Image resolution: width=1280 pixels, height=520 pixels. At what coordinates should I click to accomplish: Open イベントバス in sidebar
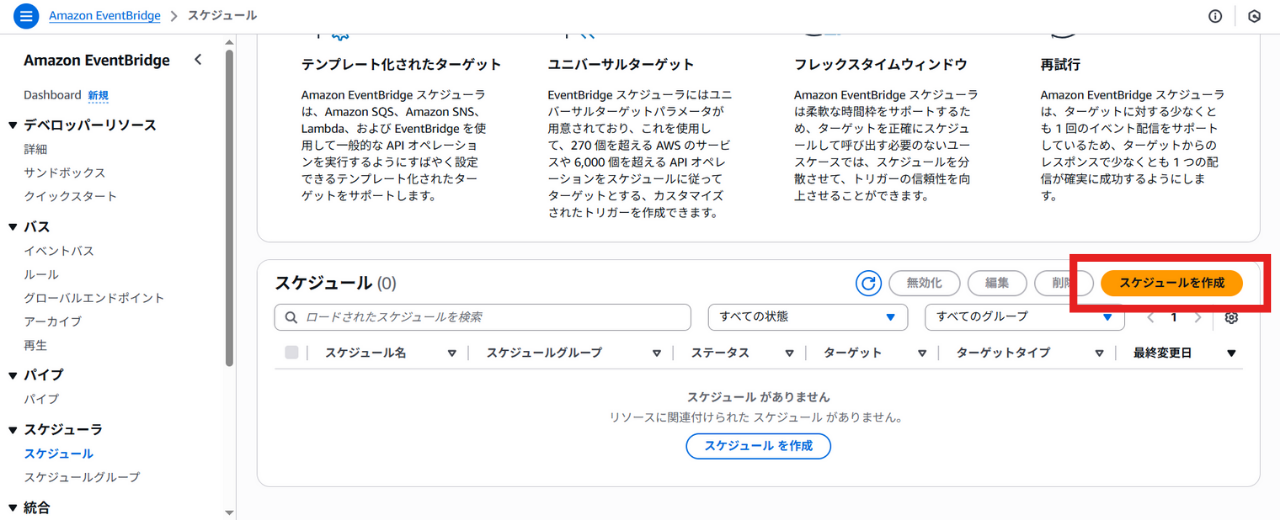(x=59, y=251)
